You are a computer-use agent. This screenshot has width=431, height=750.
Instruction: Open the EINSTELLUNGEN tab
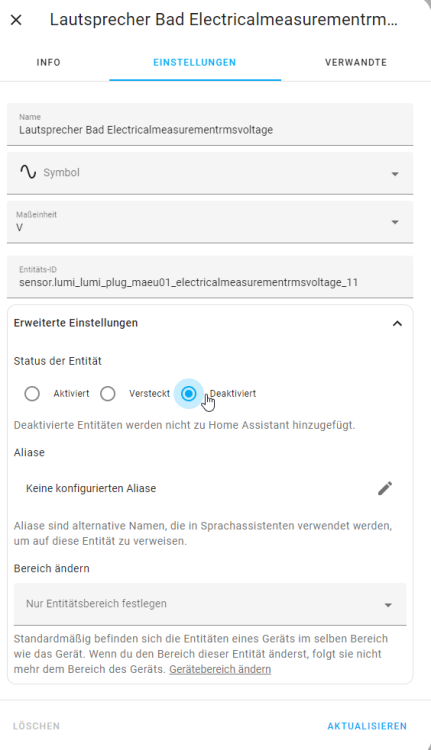(195, 62)
